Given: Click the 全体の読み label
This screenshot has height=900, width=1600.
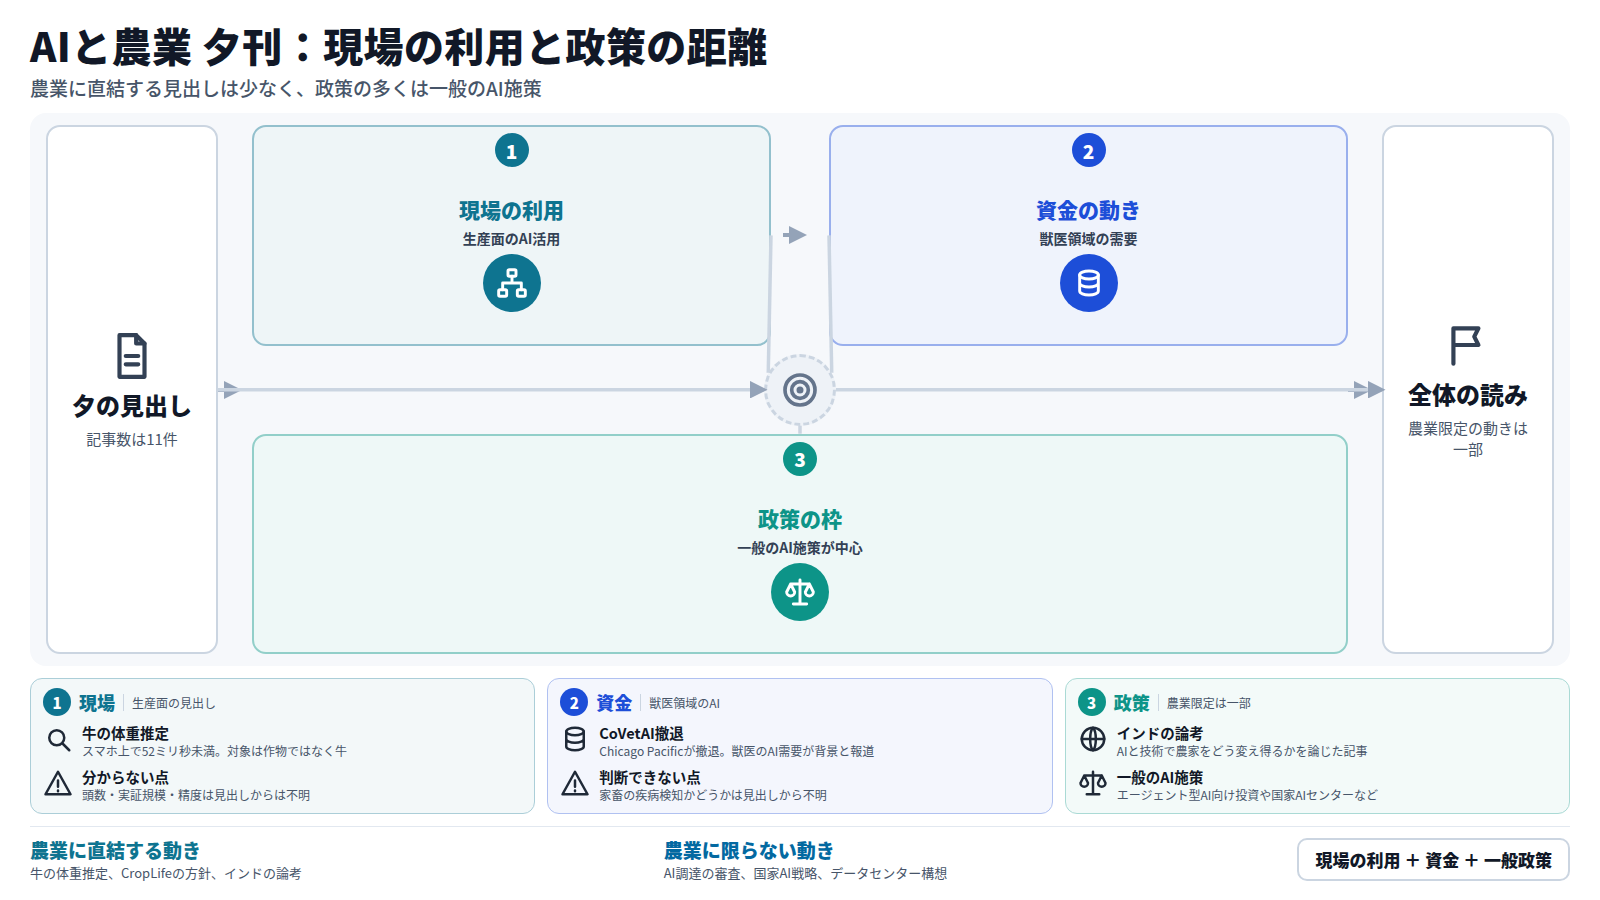Looking at the screenshot, I should click(x=1468, y=395).
